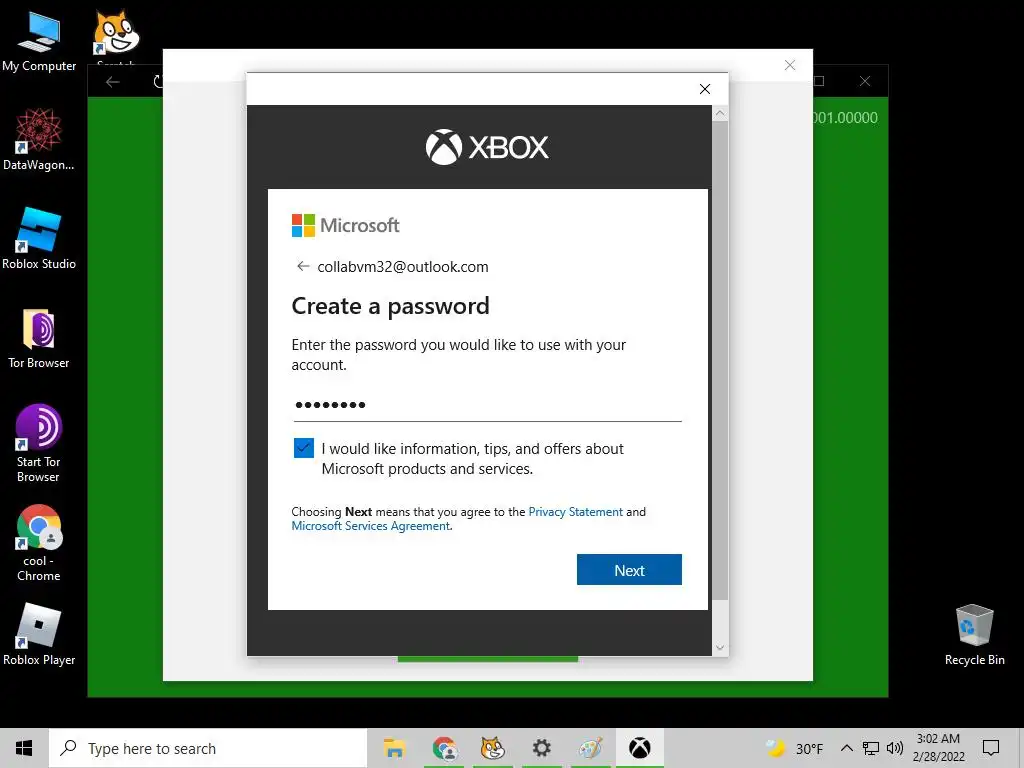The width and height of the screenshot is (1024, 768).
Task: Open the Windows Start menu
Action: [24, 748]
